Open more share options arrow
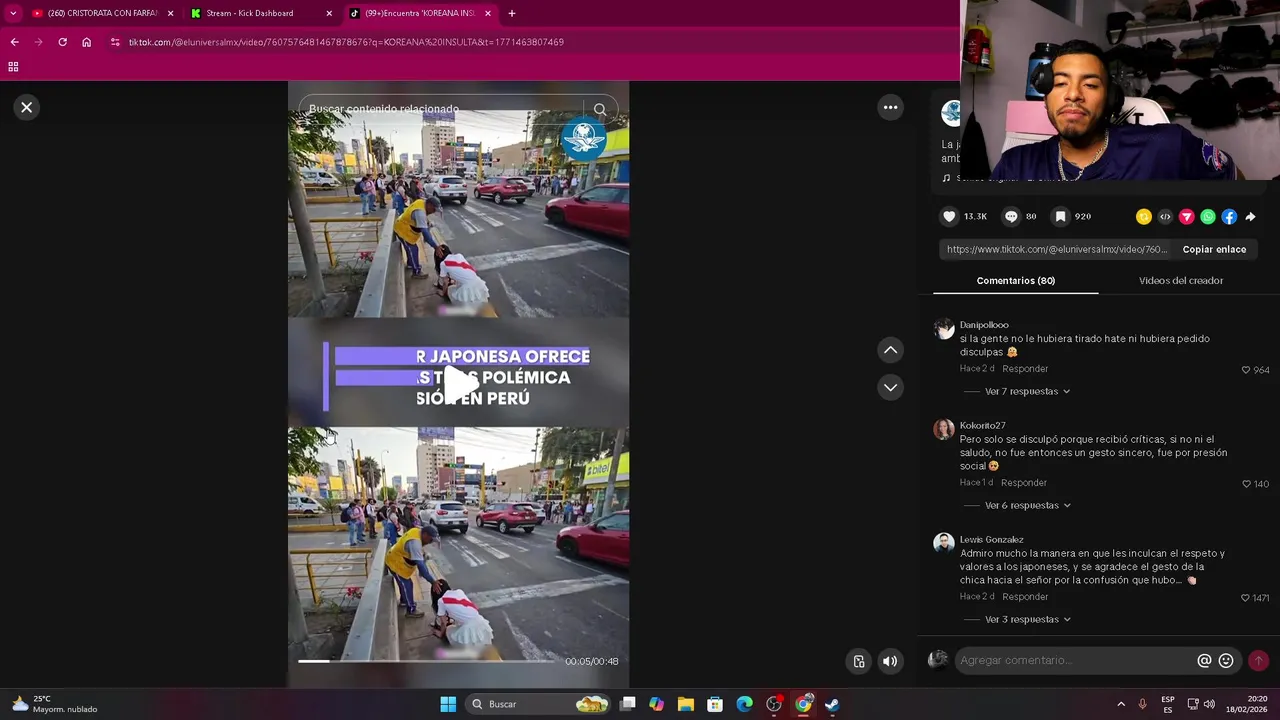This screenshot has height=720, width=1280. [x=1250, y=217]
